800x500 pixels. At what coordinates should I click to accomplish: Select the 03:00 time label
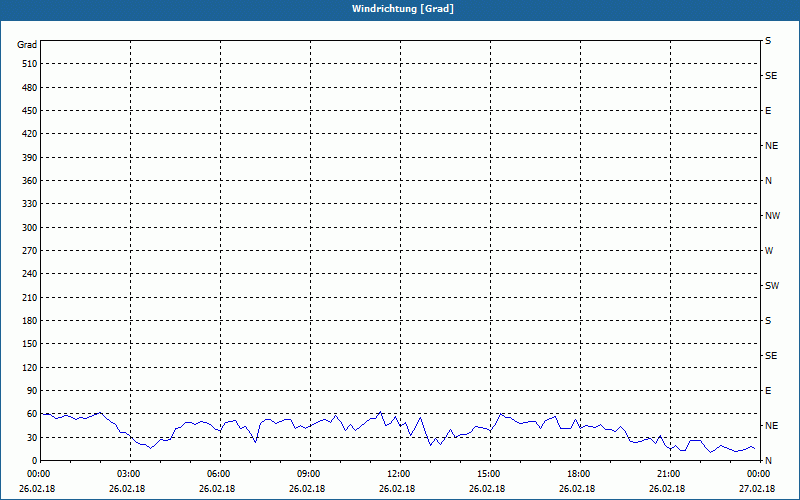click(x=130, y=474)
